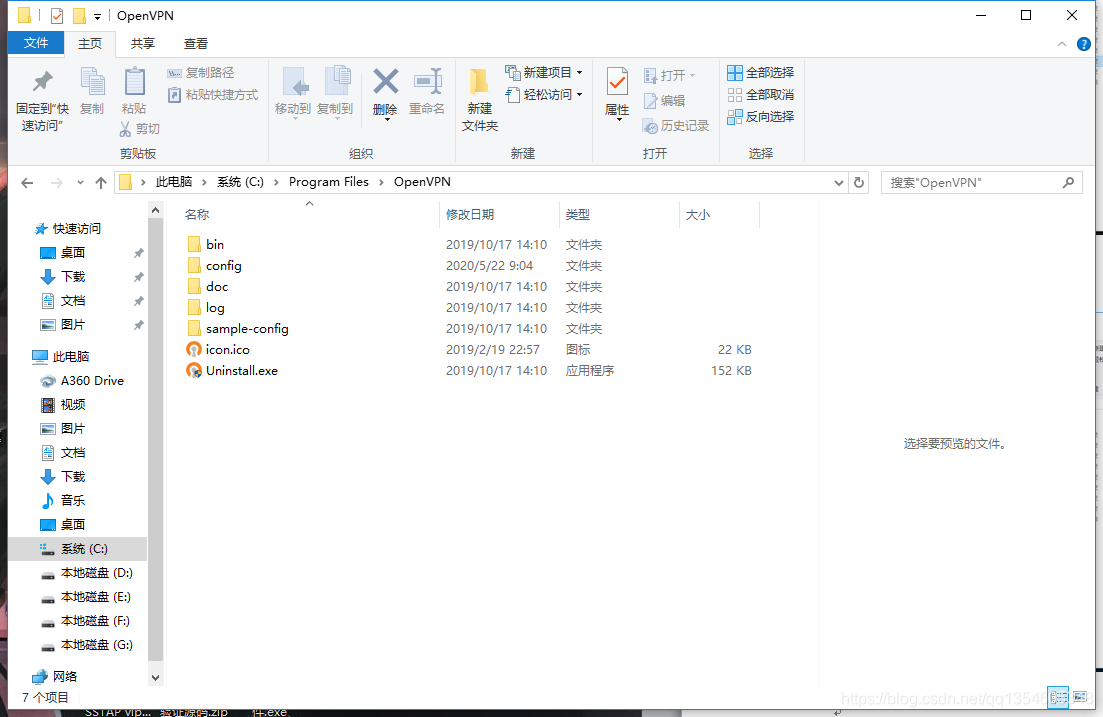
Task: Click 网络 in the navigation pane
Action: point(65,676)
